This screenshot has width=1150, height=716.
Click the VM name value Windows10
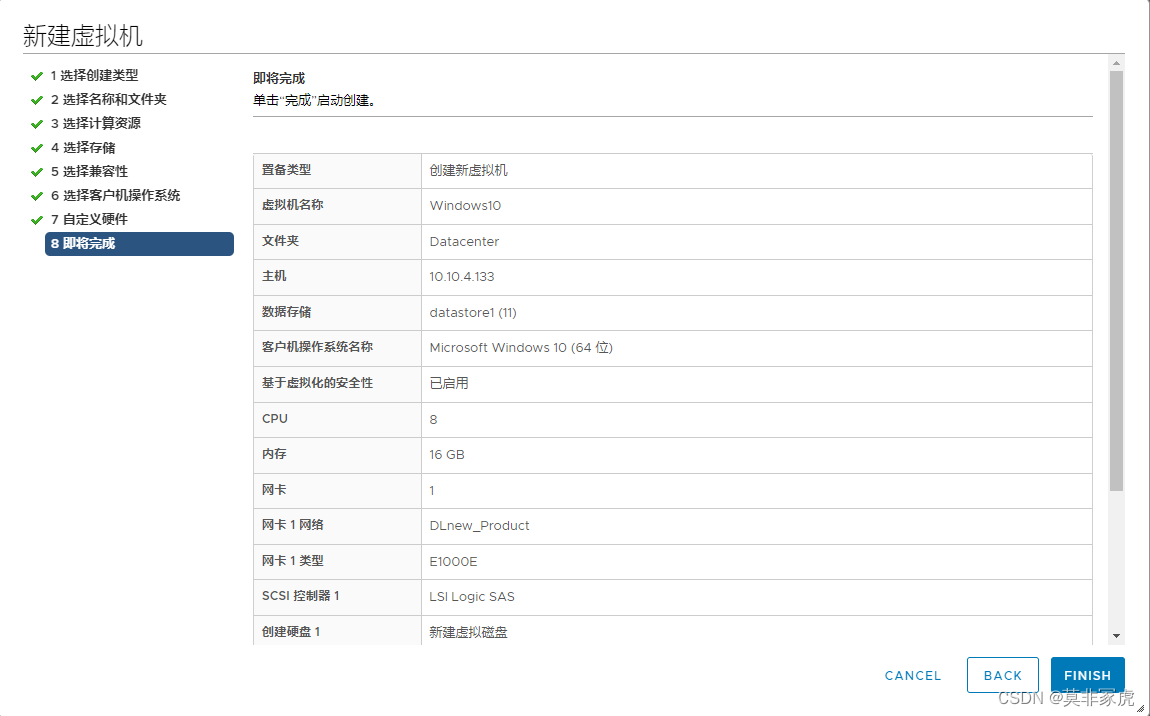pos(465,206)
